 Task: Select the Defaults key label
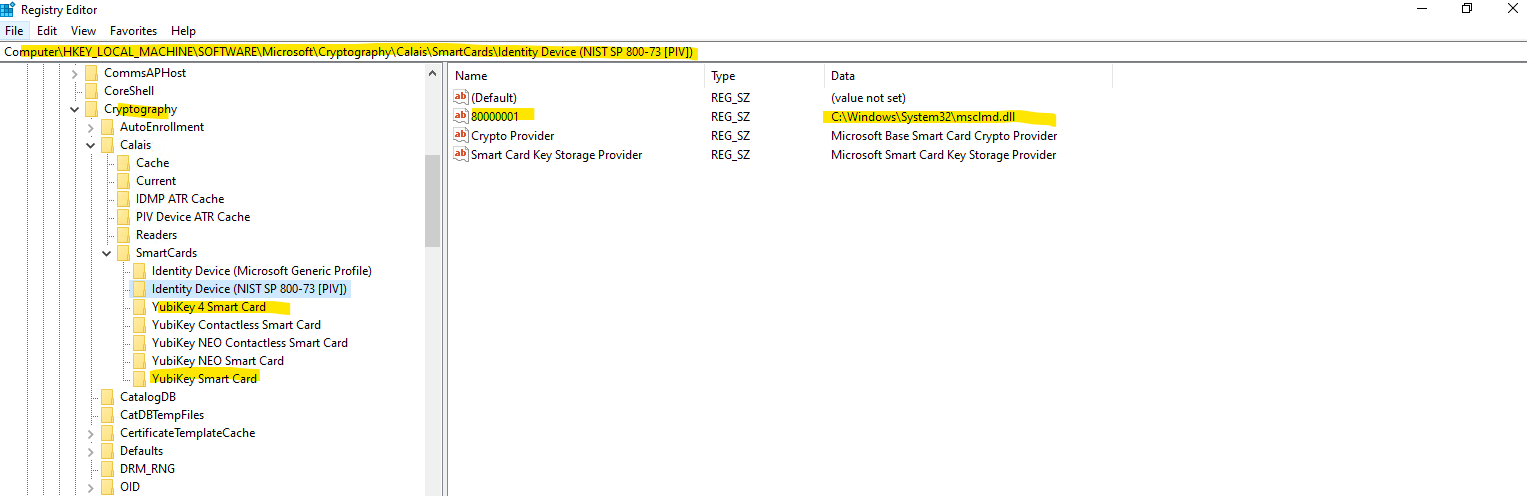point(141,451)
